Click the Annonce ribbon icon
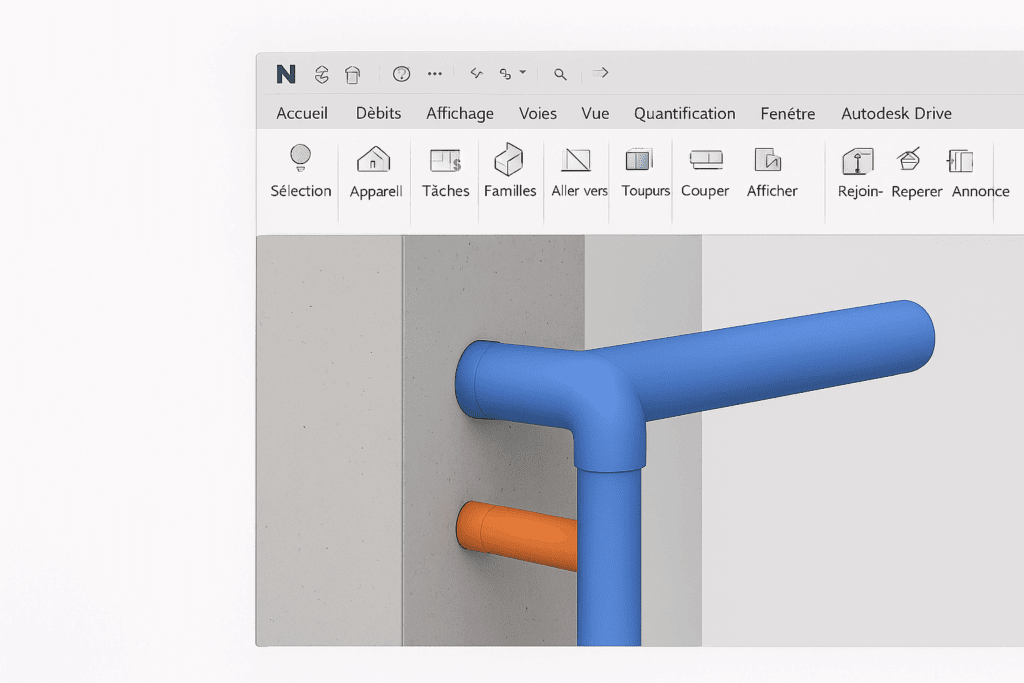1024x683 pixels. point(960,160)
